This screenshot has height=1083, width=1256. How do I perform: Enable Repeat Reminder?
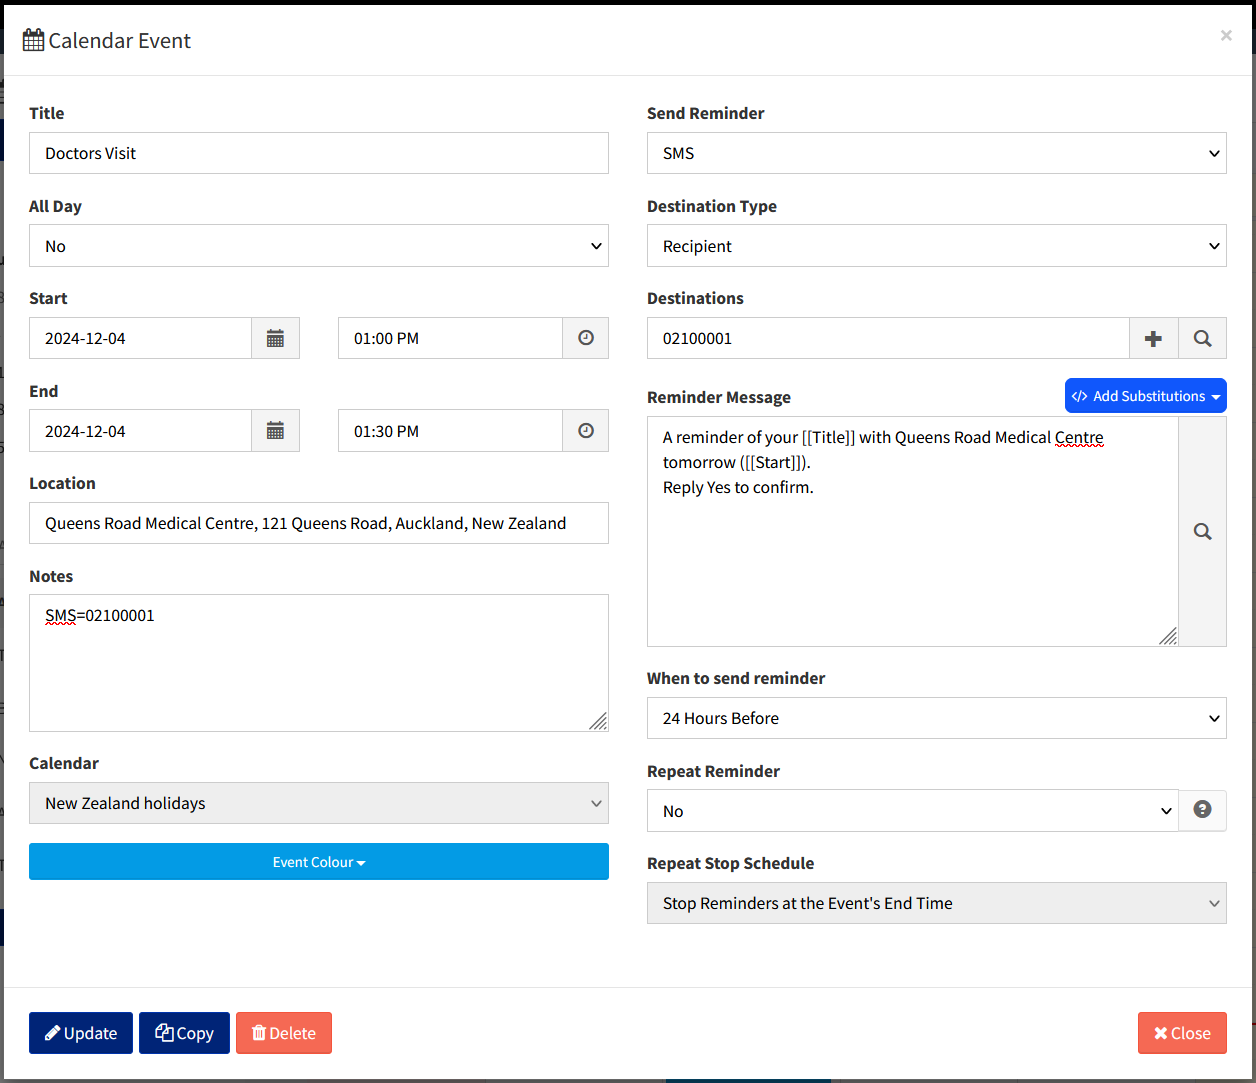coord(913,810)
